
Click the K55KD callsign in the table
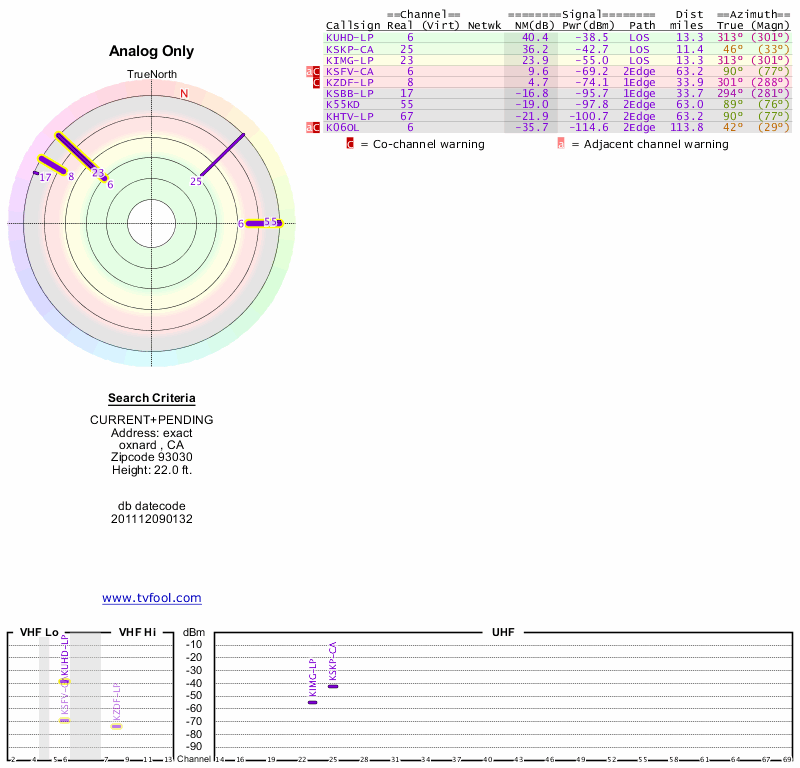(343, 104)
